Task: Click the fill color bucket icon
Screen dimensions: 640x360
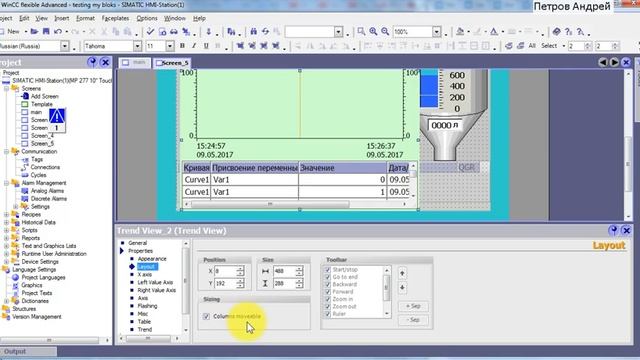Action: (460, 31)
